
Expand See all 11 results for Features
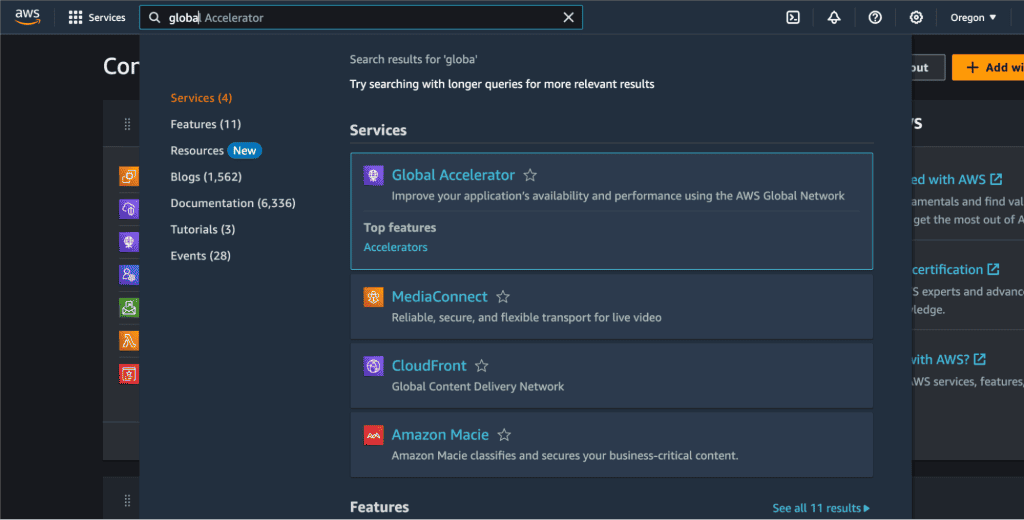tap(821, 508)
